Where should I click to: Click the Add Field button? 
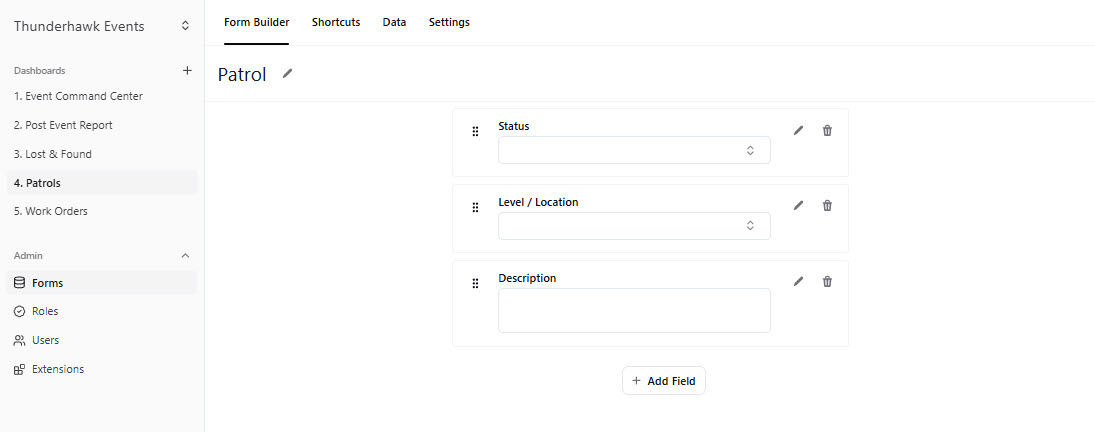pyautogui.click(x=664, y=381)
